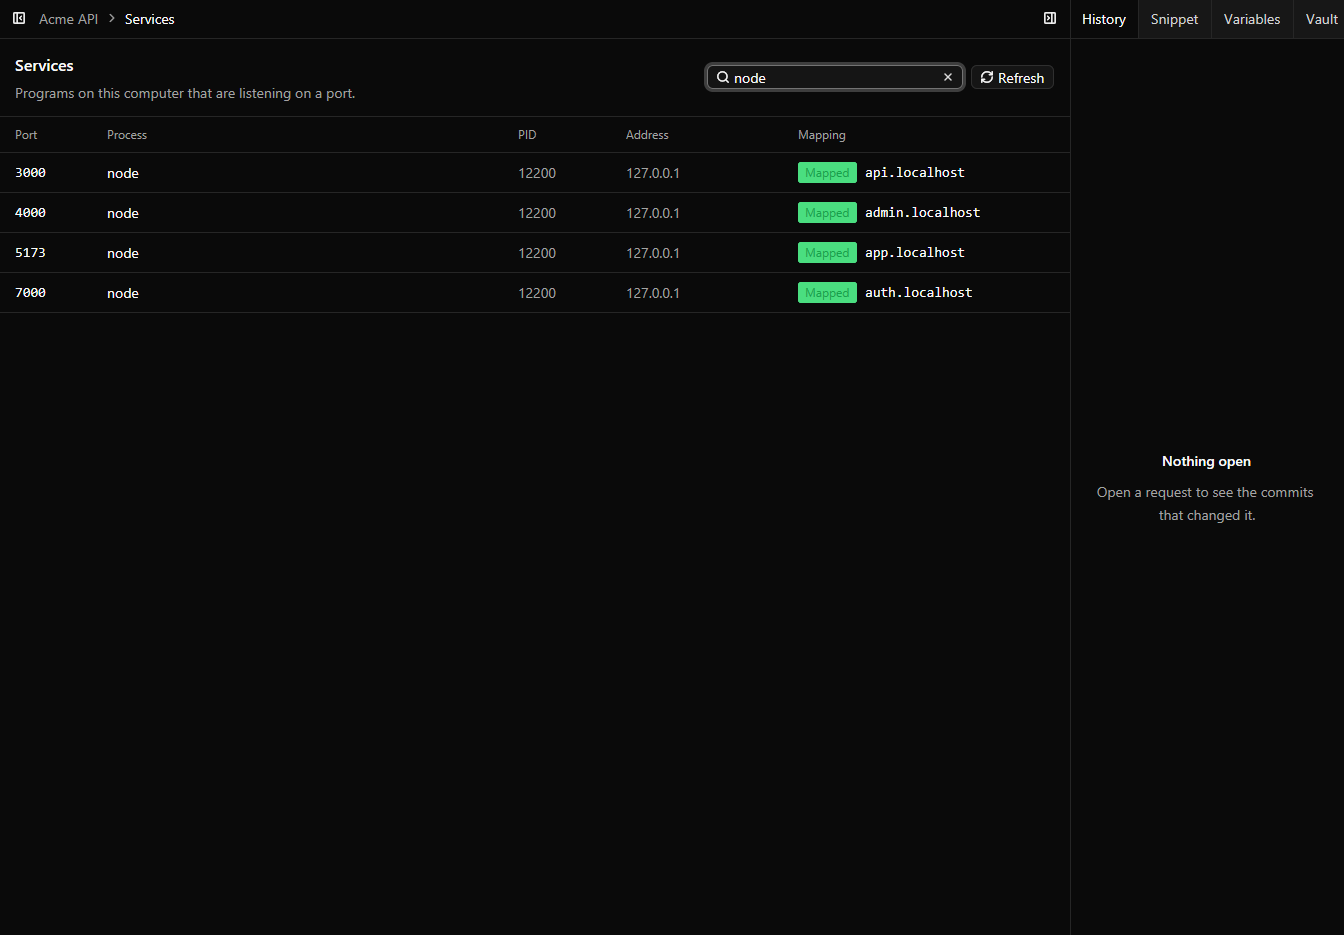Refresh the services list
The image size is (1344, 935).
point(1012,77)
